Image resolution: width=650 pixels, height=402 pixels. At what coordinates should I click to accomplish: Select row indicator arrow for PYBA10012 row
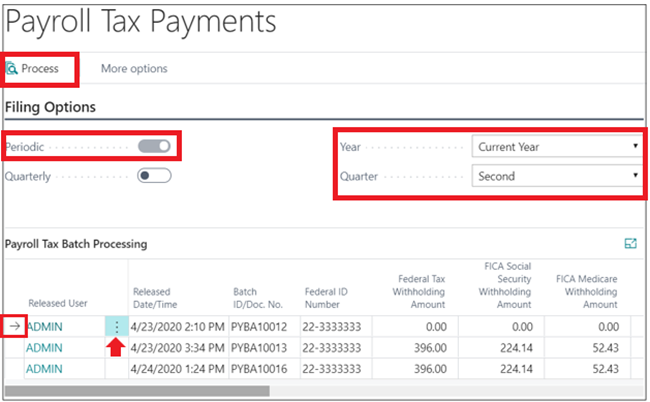point(15,326)
